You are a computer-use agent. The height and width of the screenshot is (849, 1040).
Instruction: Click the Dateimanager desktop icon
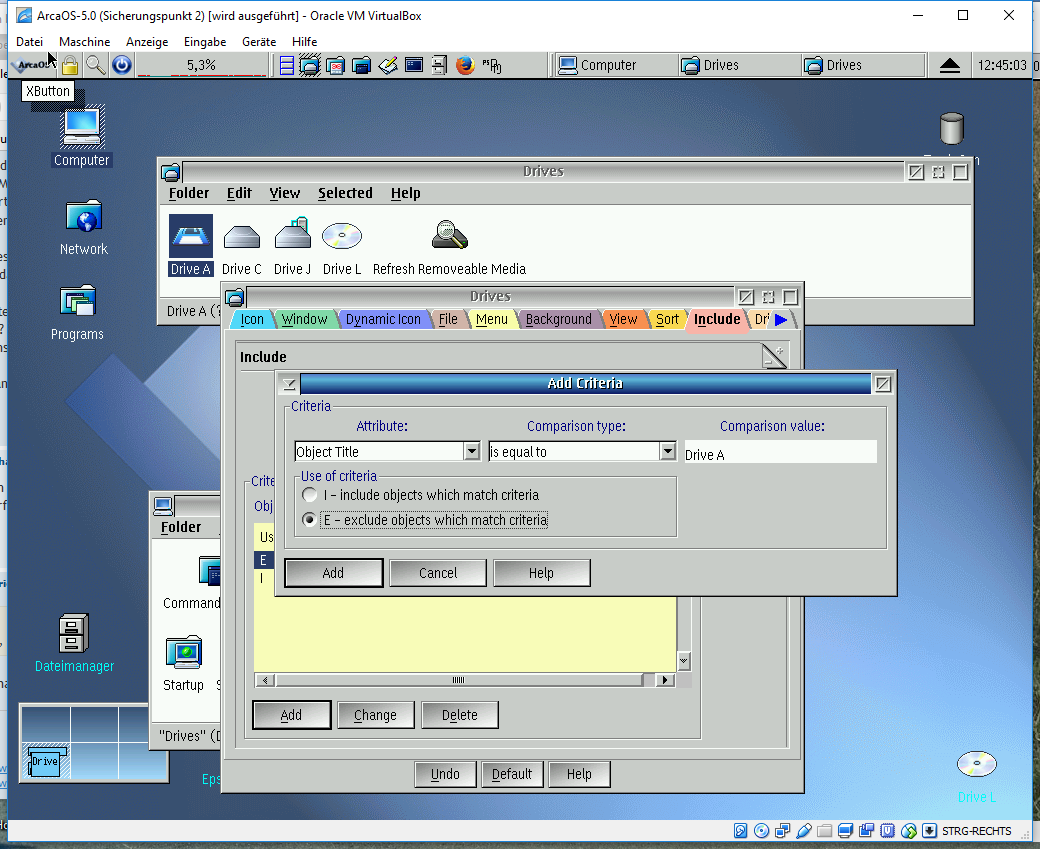(73, 633)
